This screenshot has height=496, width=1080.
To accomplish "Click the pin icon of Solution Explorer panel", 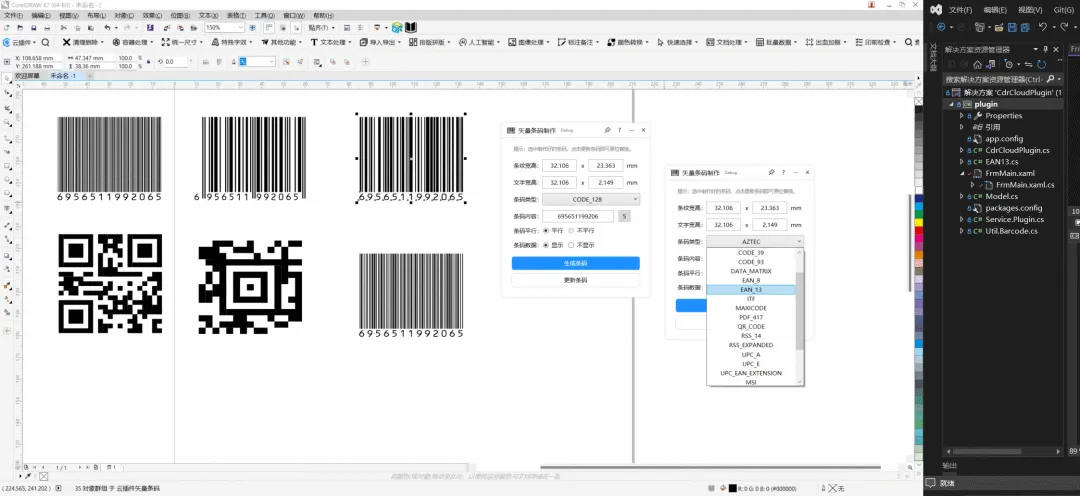I will pyautogui.click(x=1045, y=50).
